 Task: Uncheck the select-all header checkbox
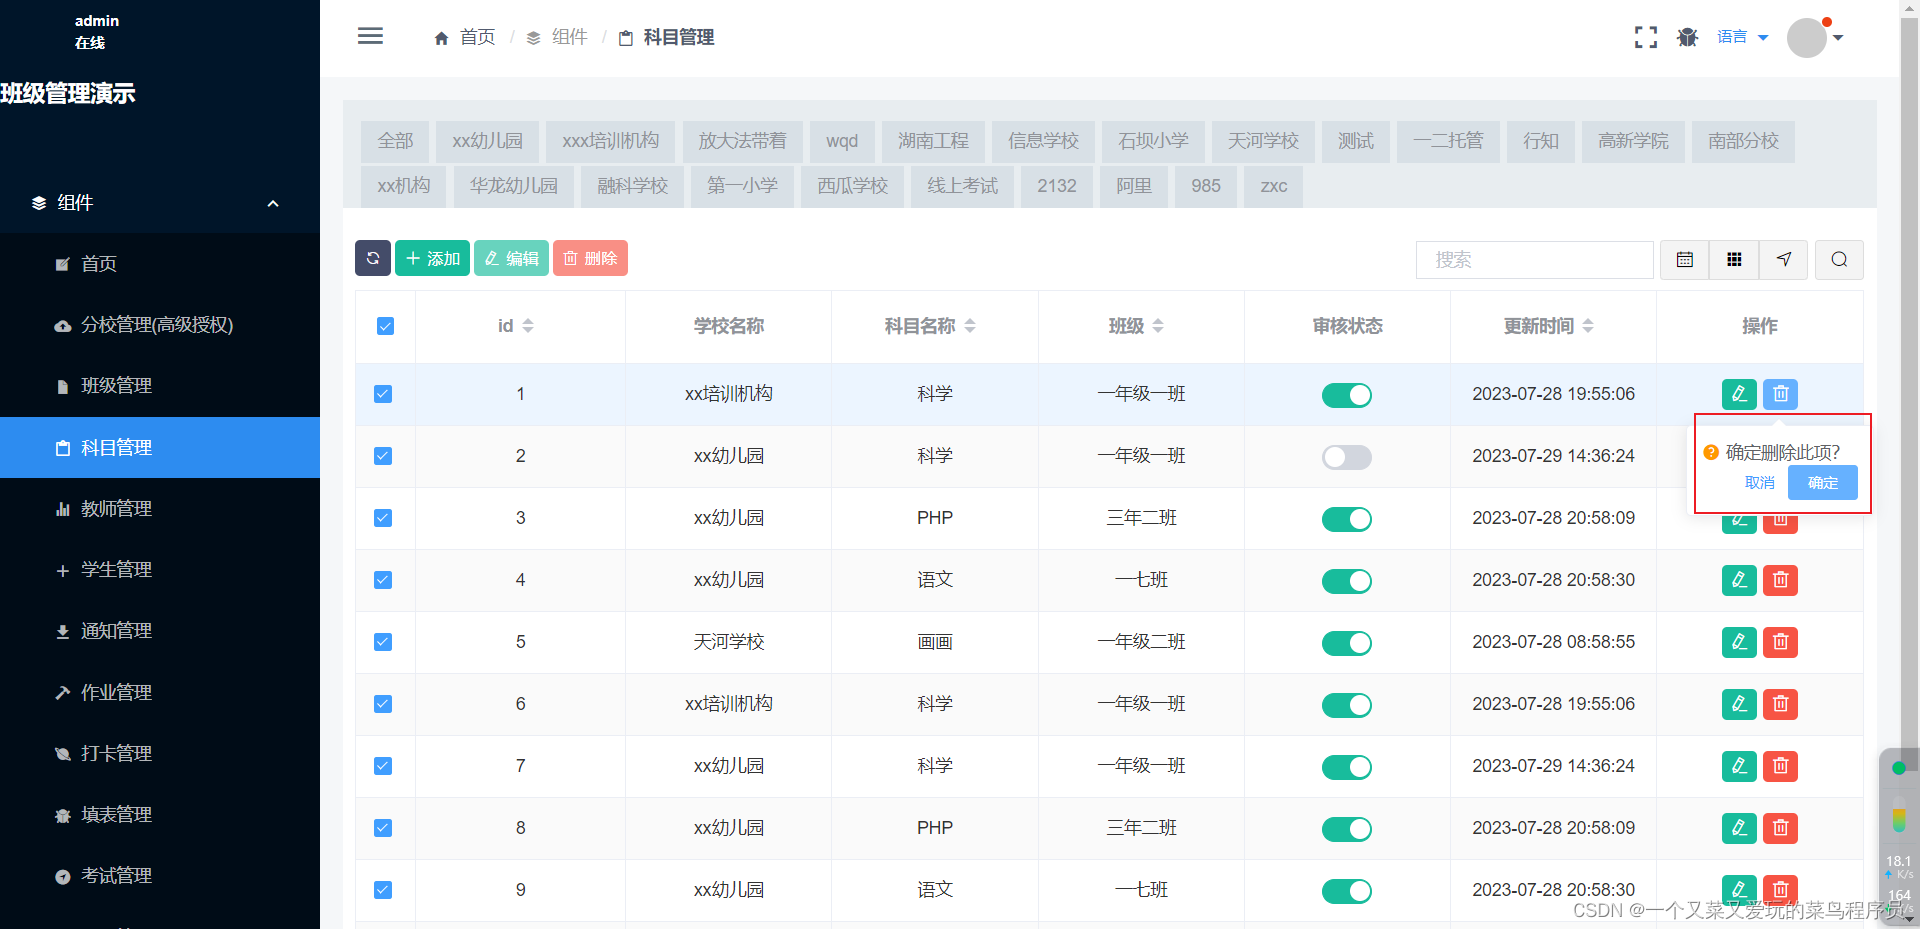pos(385,326)
